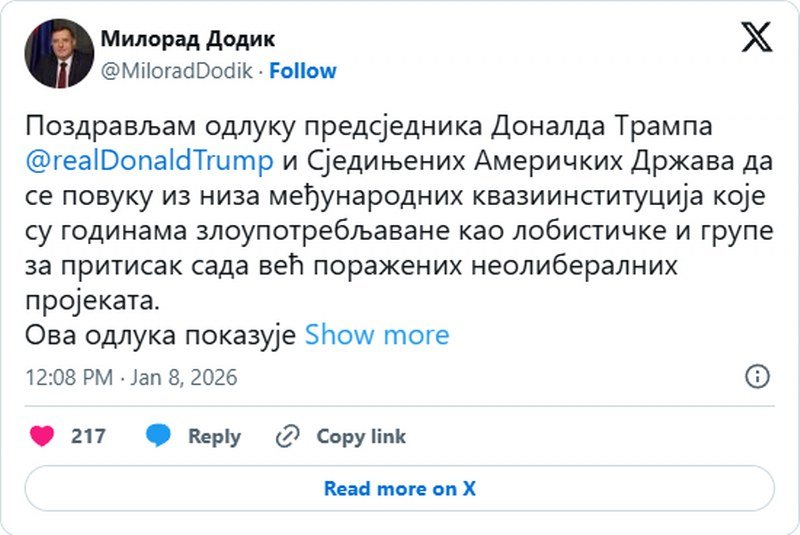
Task: Click the display name Милорад Додик
Action: pyautogui.click(x=187, y=39)
